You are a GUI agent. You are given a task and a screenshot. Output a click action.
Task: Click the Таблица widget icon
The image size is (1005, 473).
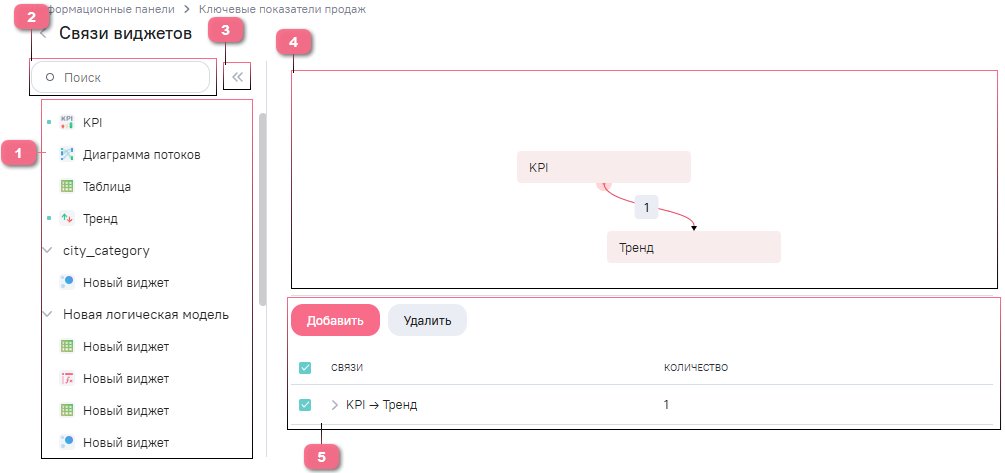pyautogui.click(x=67, y=186)
